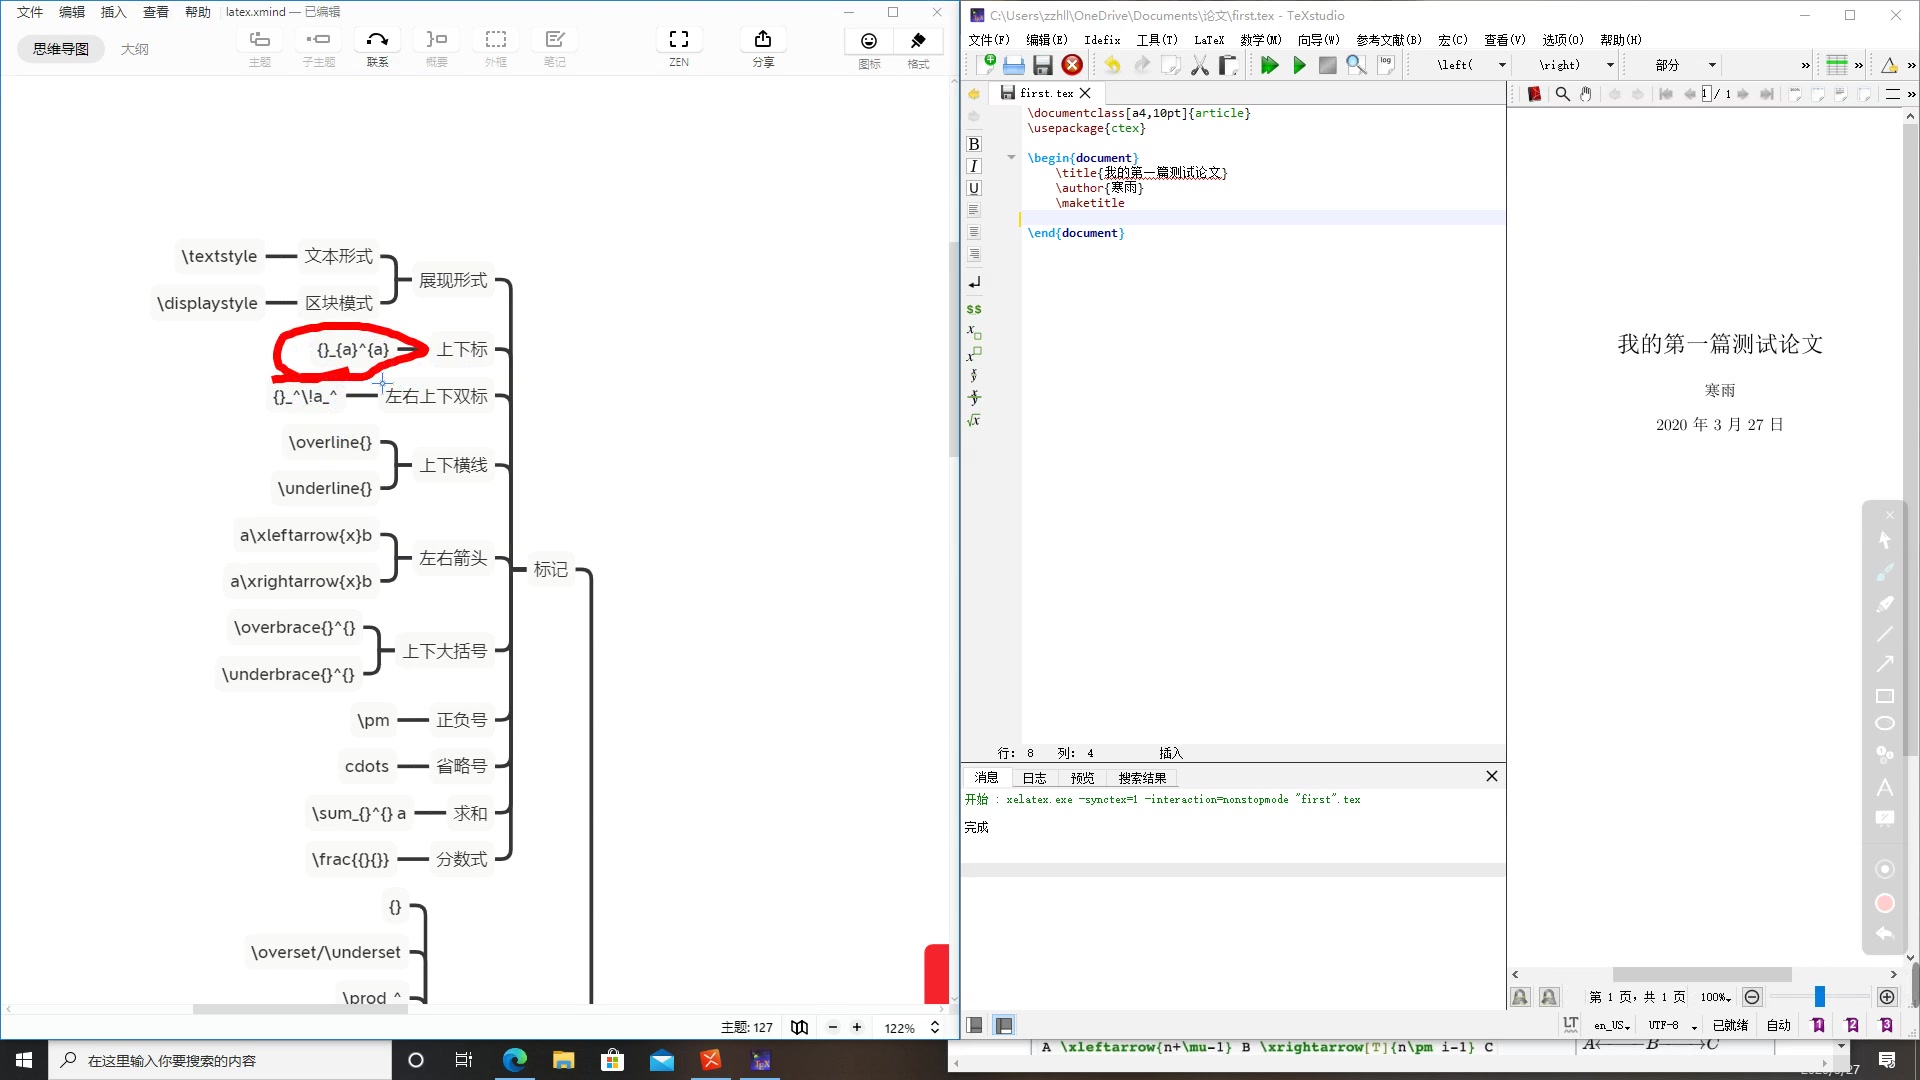Open the log viewer icon
Image resolution: width=1920 pixels, height=1080 pixels.
click(x=1386, y=65)
